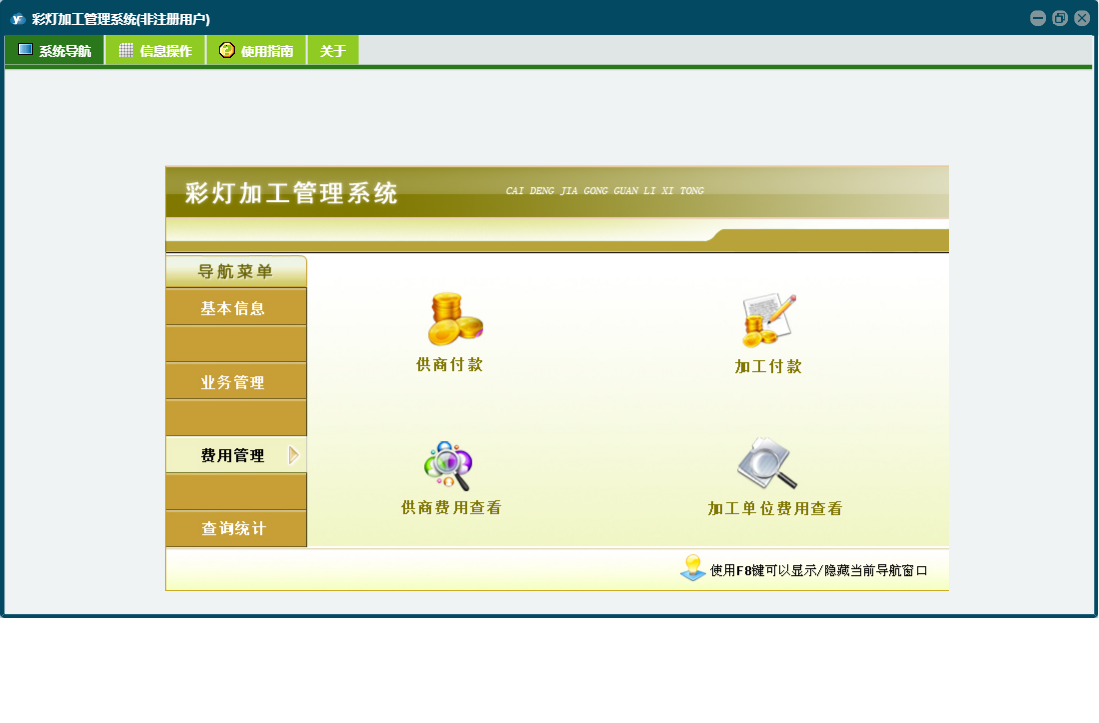
Task: Open the 关于 menu
Action: [333, 50]
